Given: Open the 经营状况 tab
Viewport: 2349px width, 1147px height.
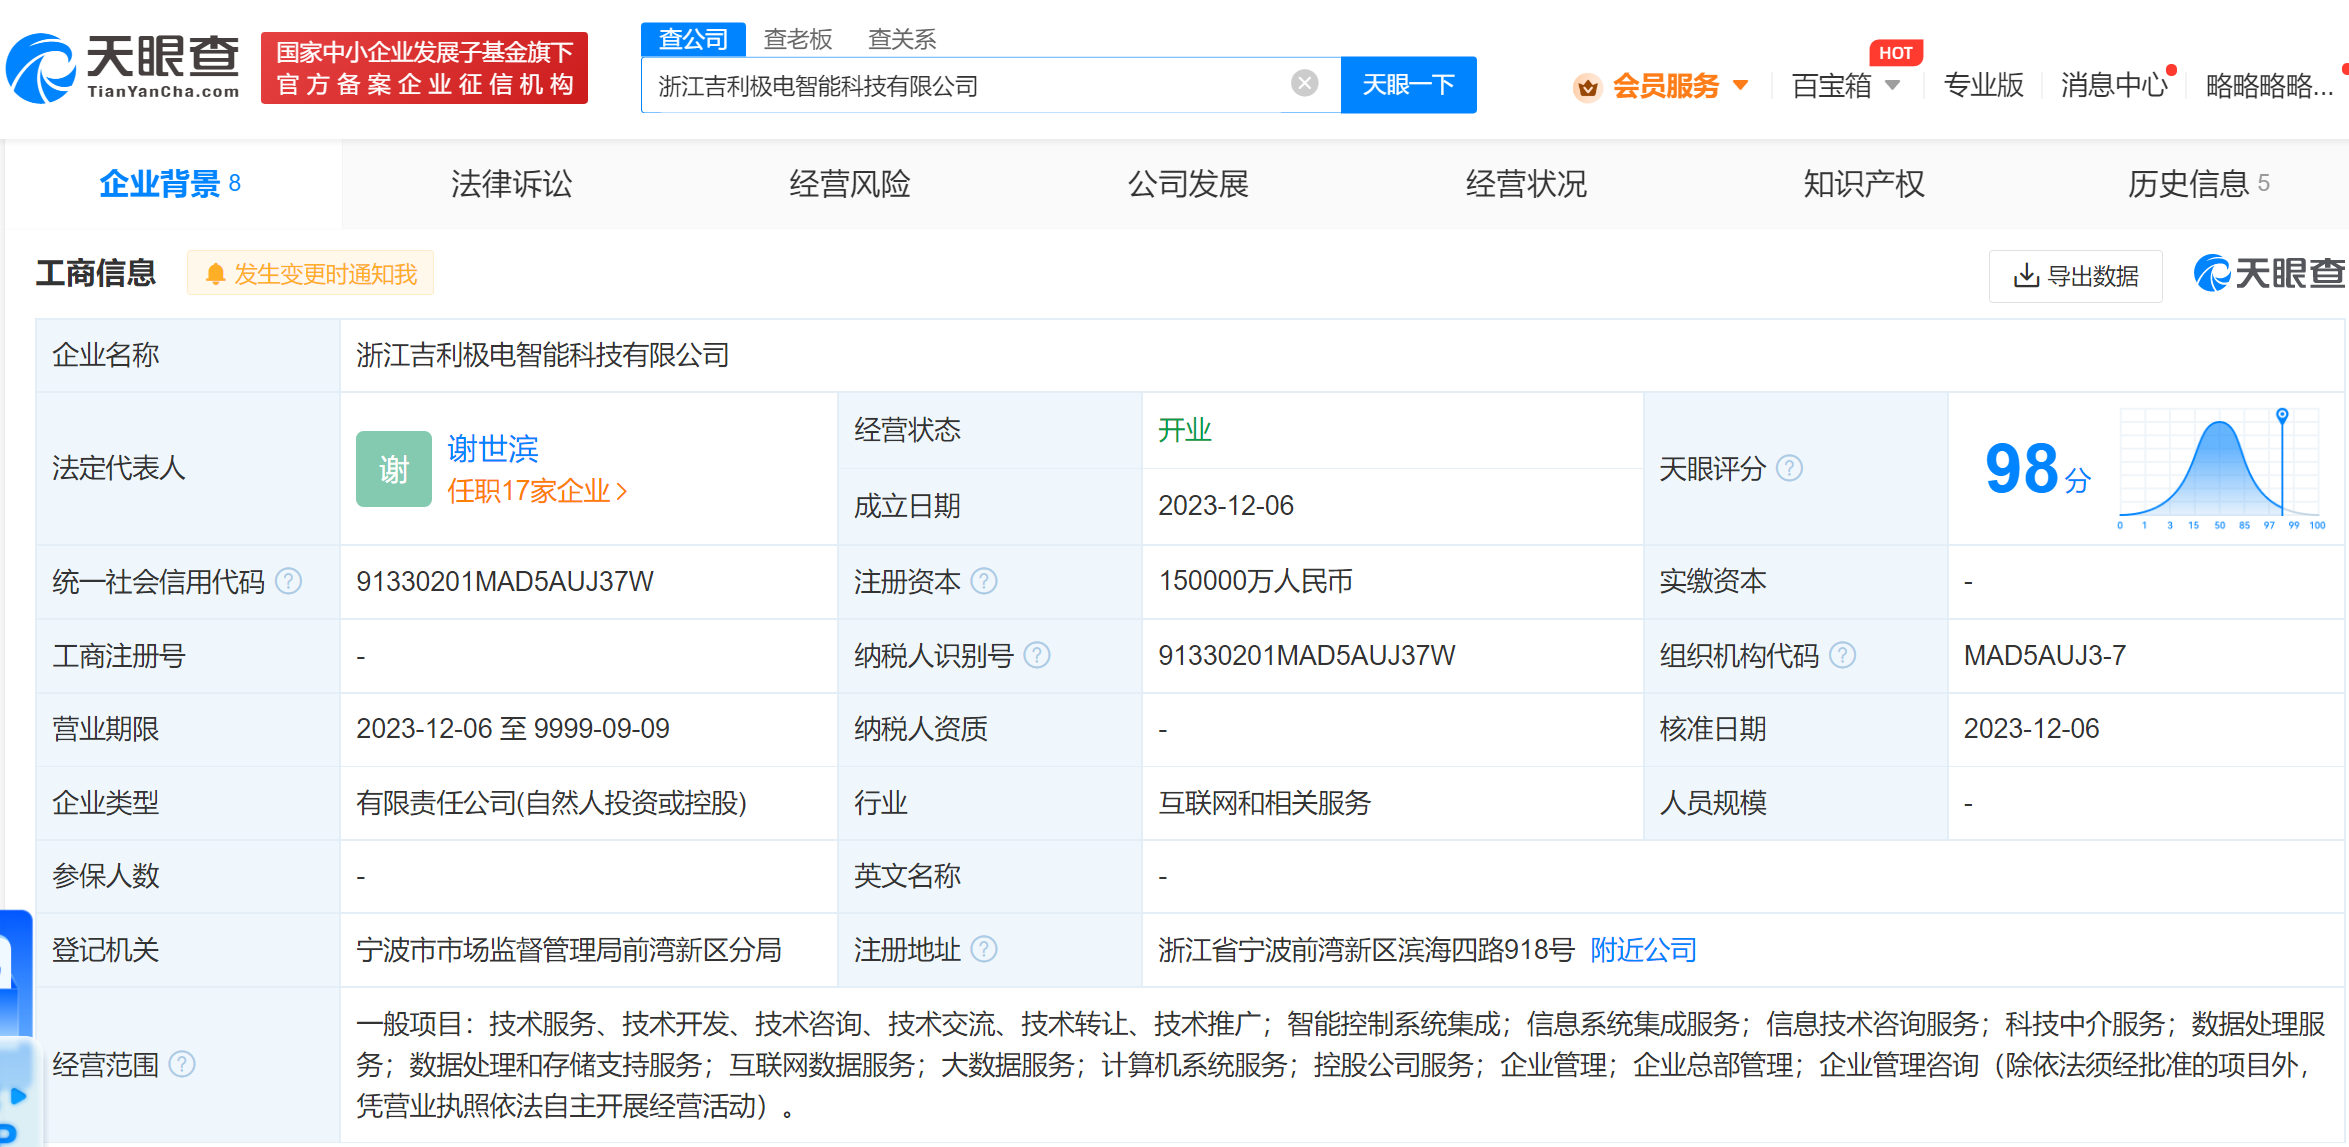Looking at the screenshot, I should coord(1526,184).
